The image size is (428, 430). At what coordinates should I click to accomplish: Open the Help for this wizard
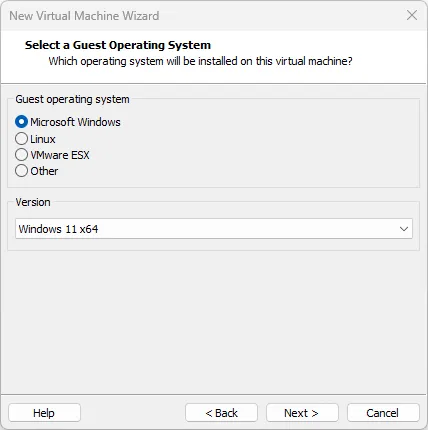point(44,413)
